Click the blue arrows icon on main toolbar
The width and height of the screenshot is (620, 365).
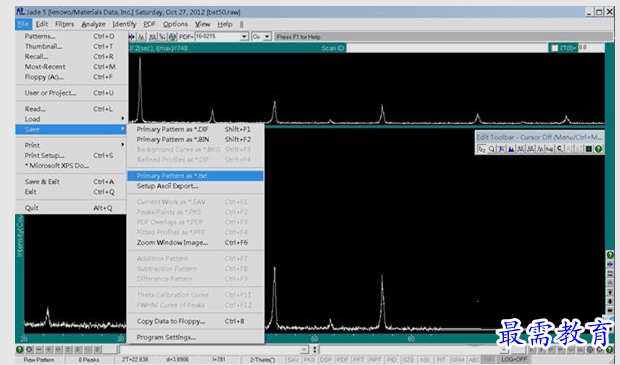(132, 37)
